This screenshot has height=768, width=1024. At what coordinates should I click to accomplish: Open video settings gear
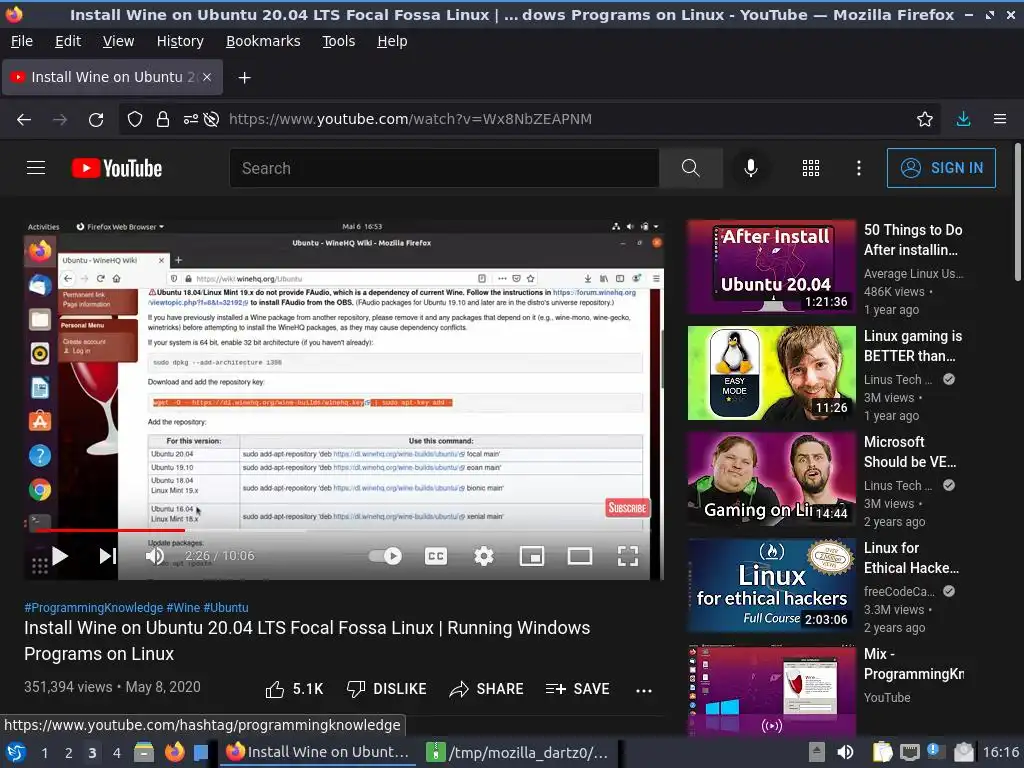pos(484,556)
